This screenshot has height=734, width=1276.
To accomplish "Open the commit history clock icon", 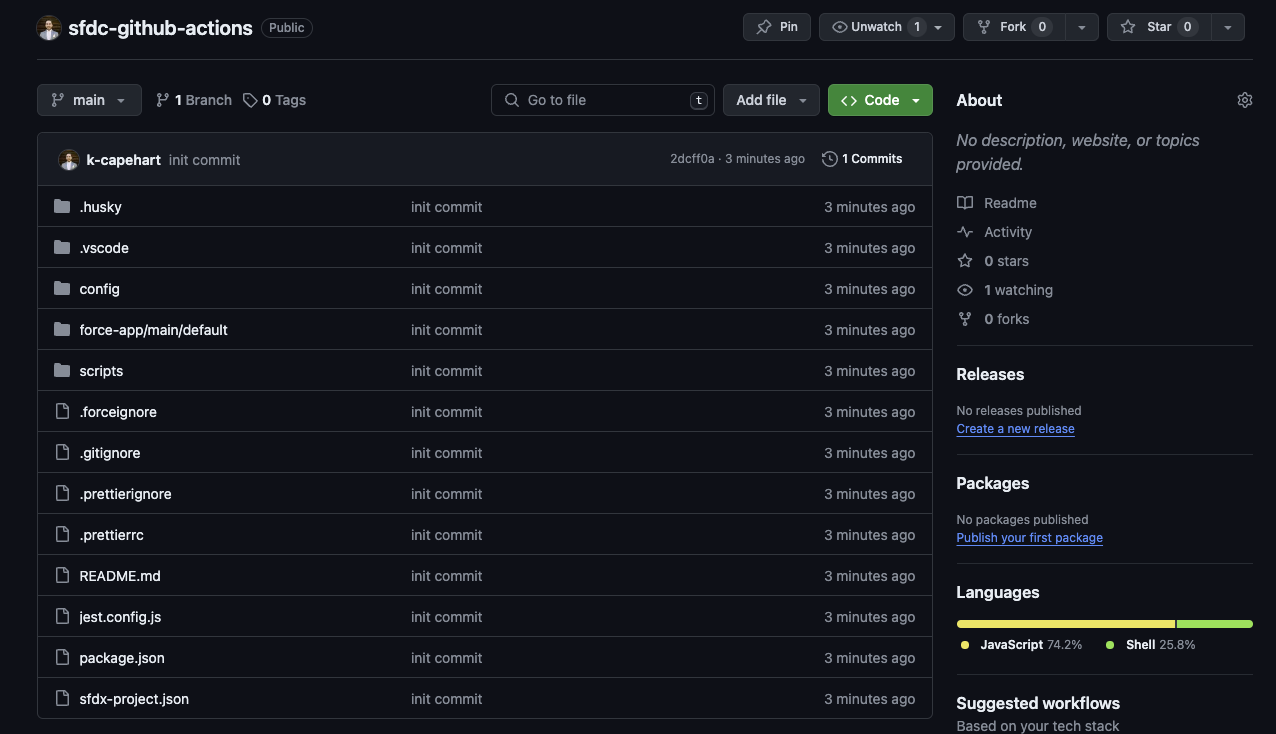I will (829, 158).
